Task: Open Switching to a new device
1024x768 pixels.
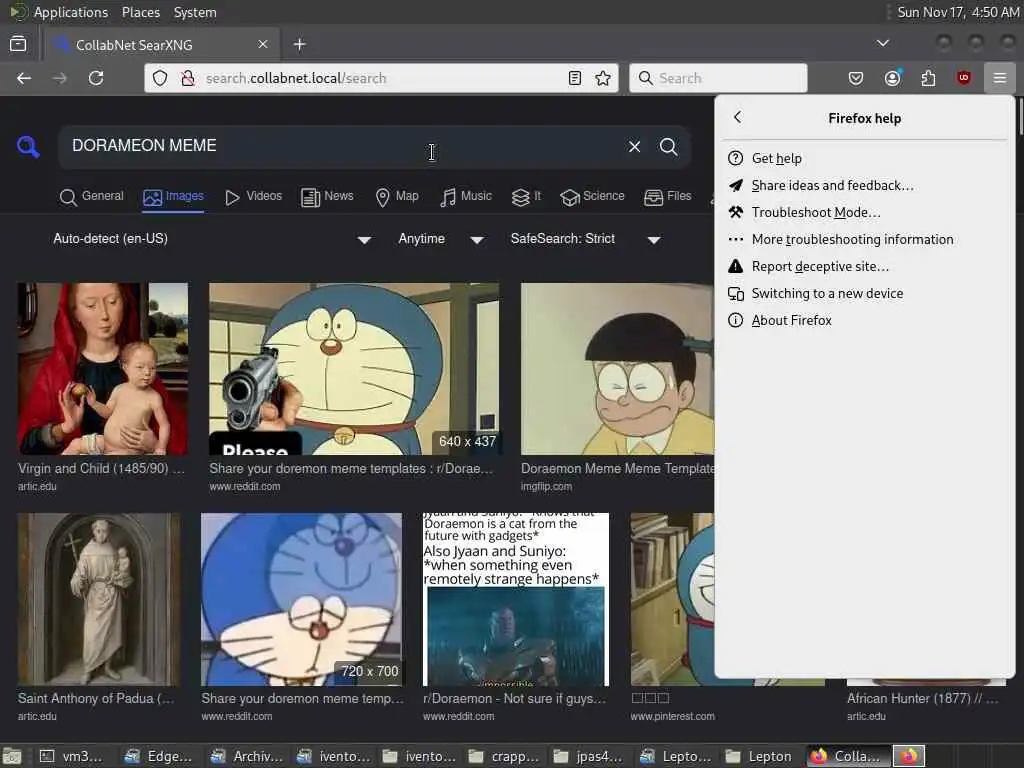Action: (x=865, y=293)
